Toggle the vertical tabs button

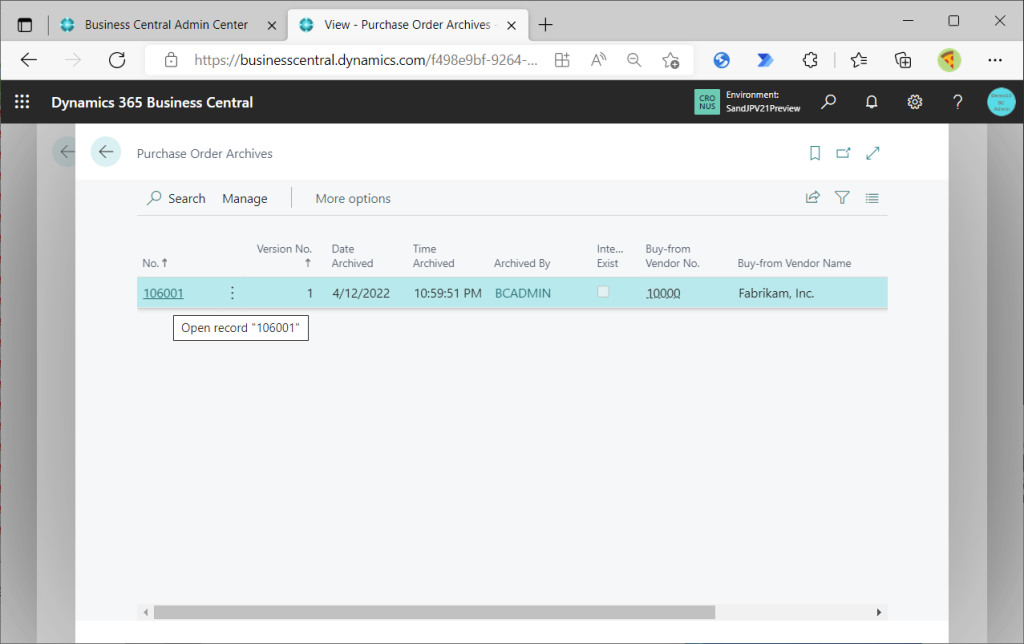click(25, 25)
